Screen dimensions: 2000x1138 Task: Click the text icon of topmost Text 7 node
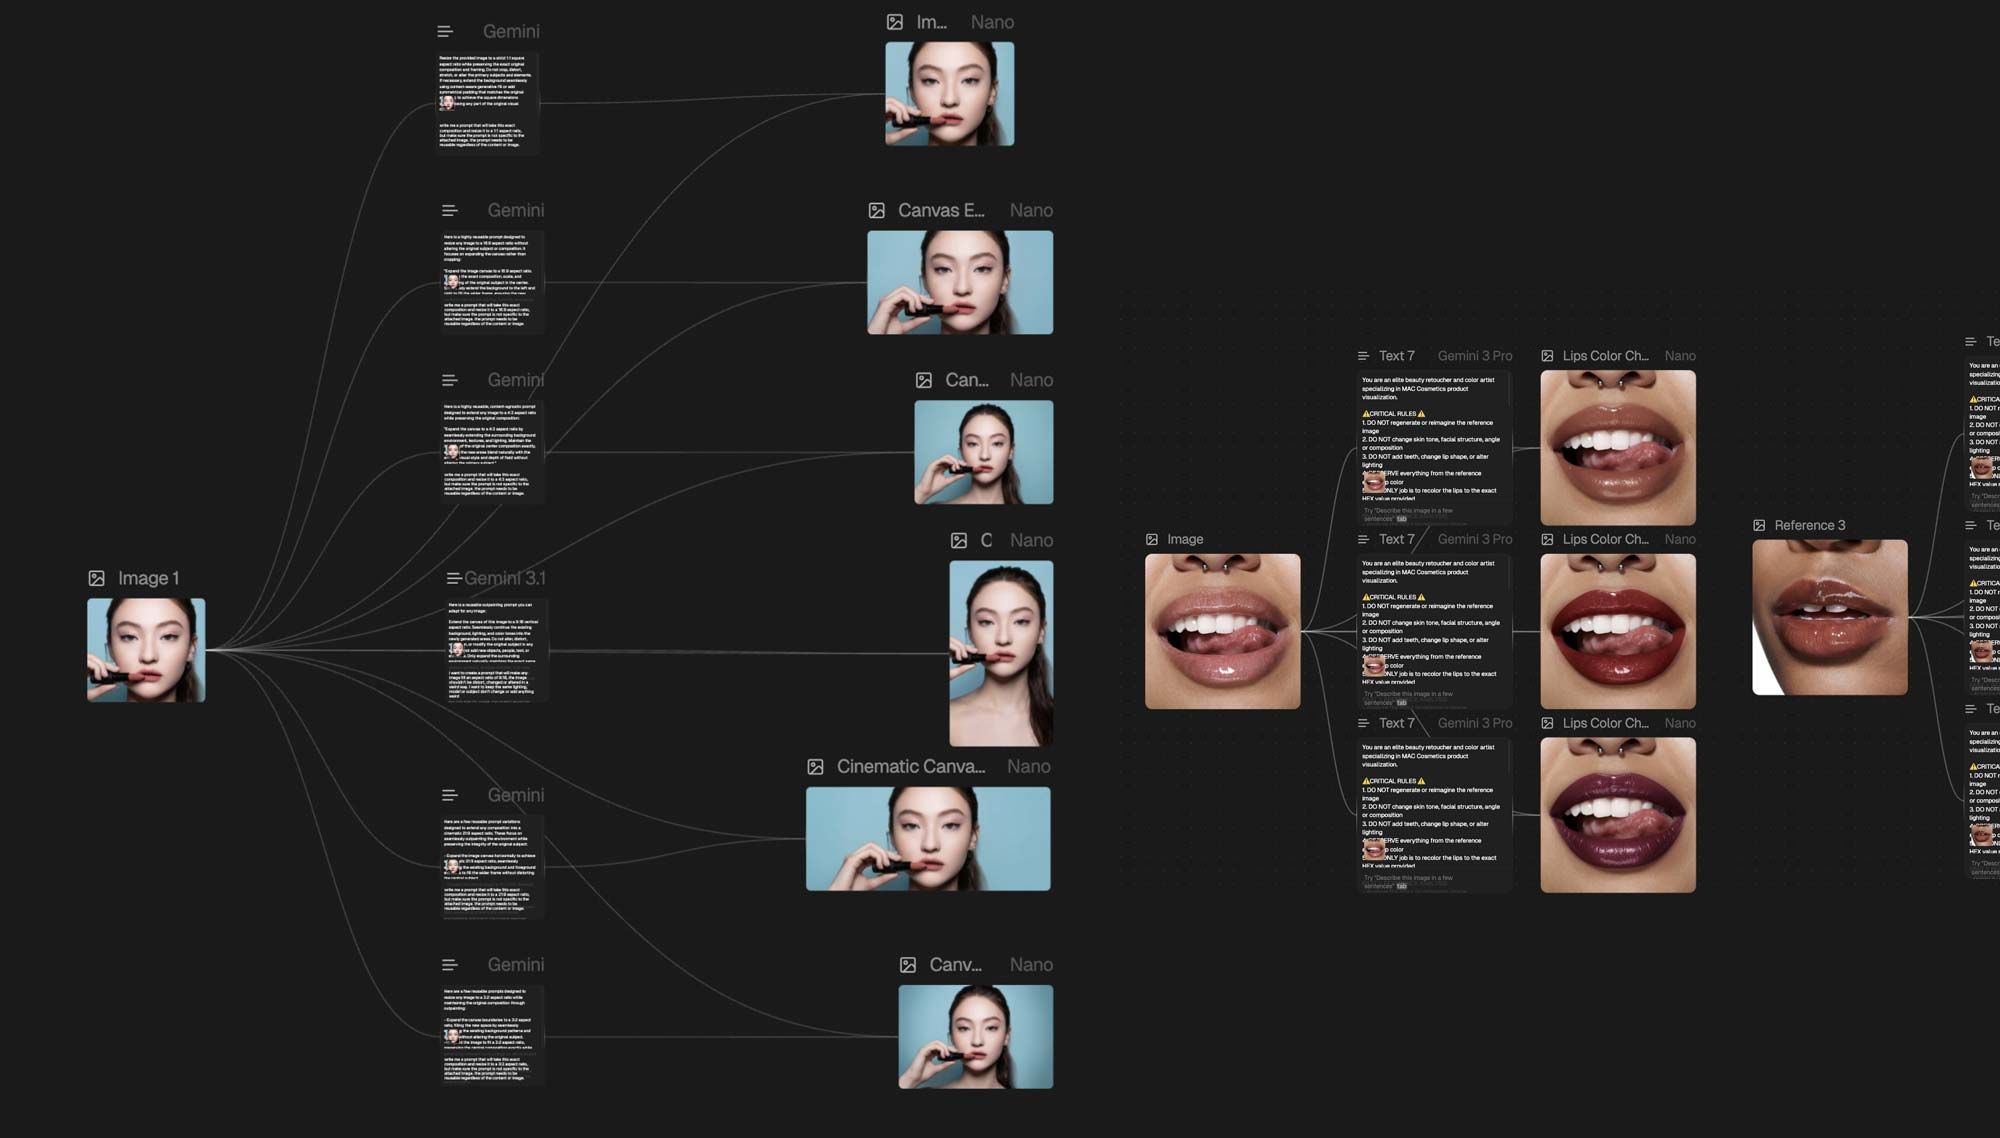[1363, 356]
